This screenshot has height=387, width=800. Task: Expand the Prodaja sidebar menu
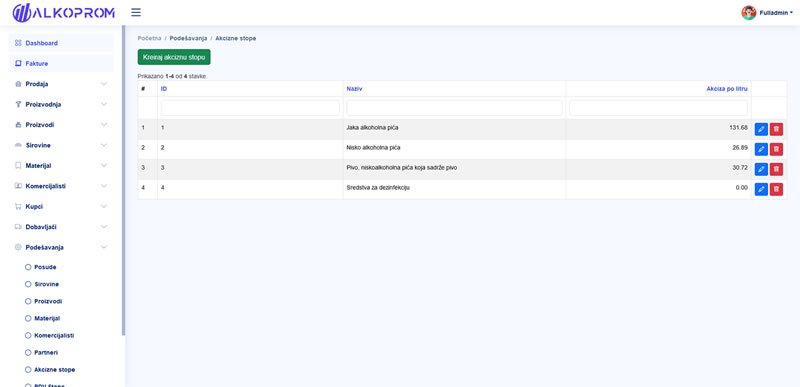61,84
